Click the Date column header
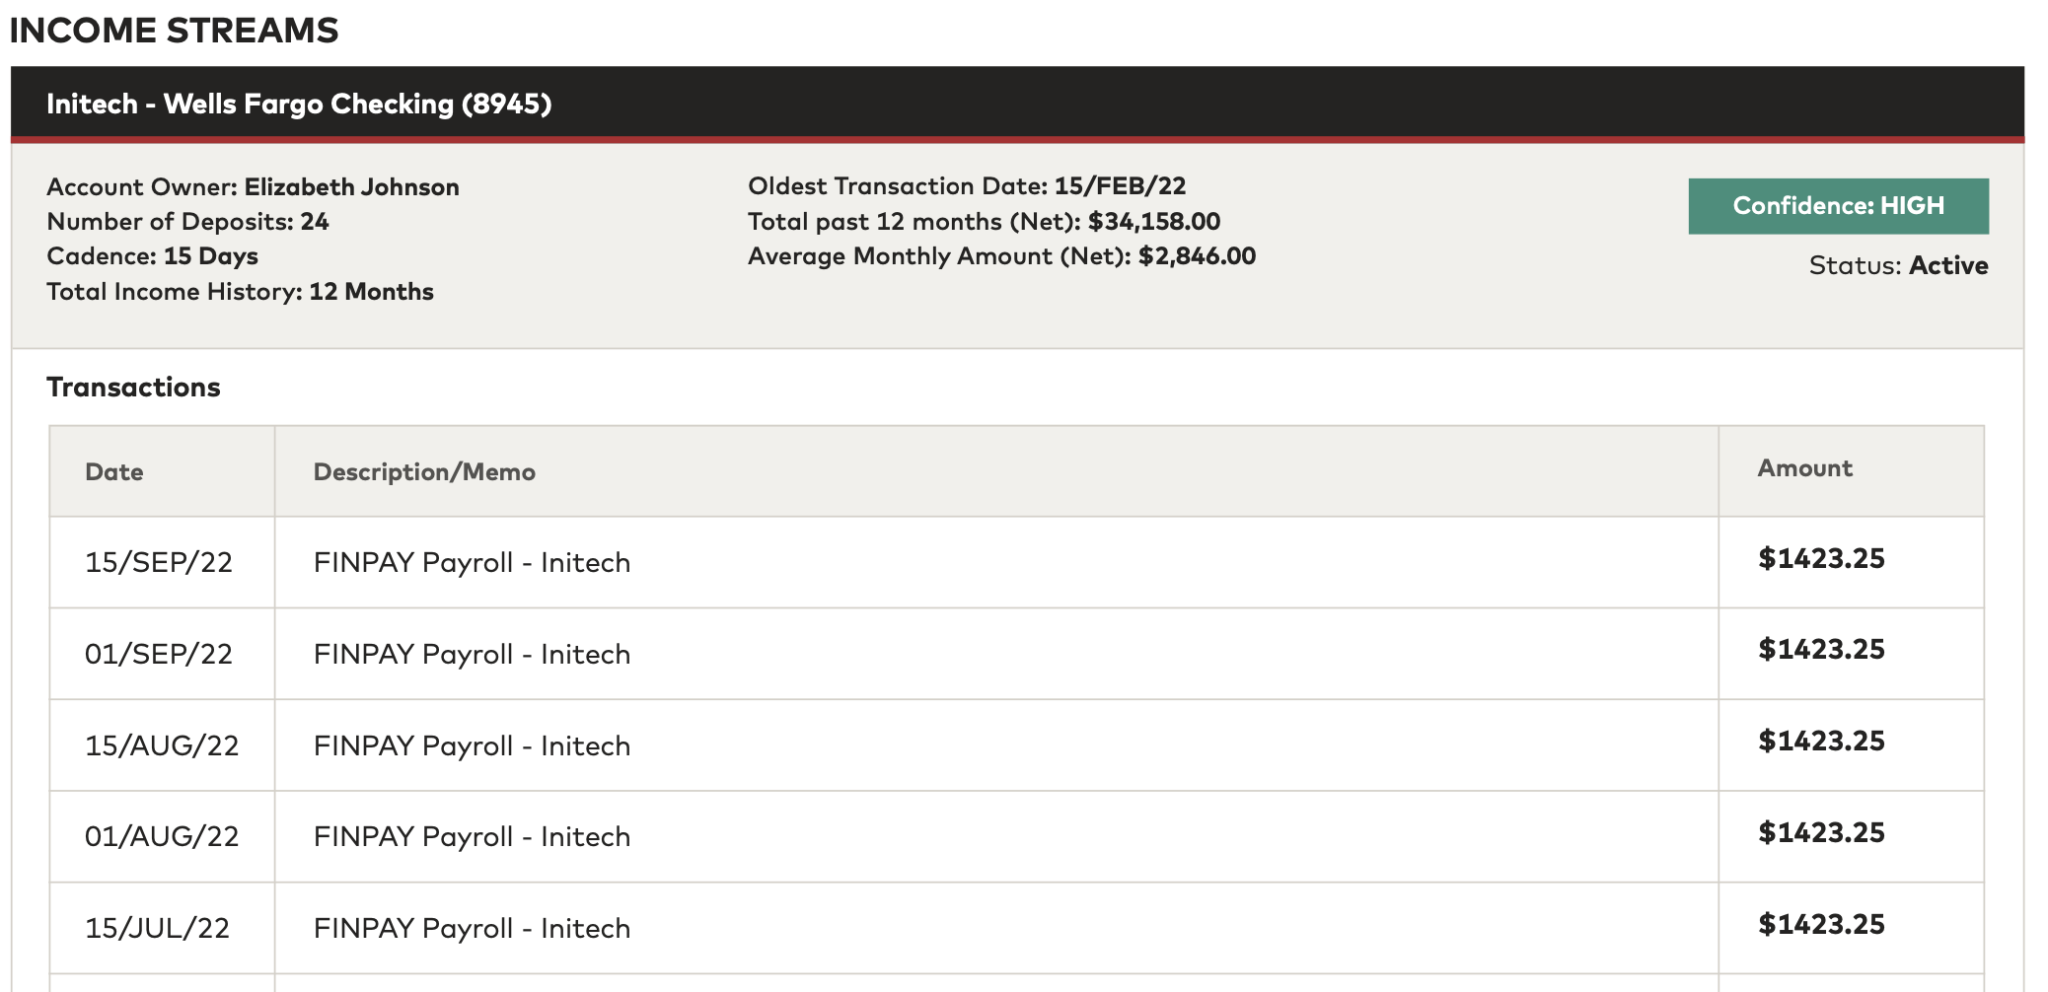 click(114, 472)
